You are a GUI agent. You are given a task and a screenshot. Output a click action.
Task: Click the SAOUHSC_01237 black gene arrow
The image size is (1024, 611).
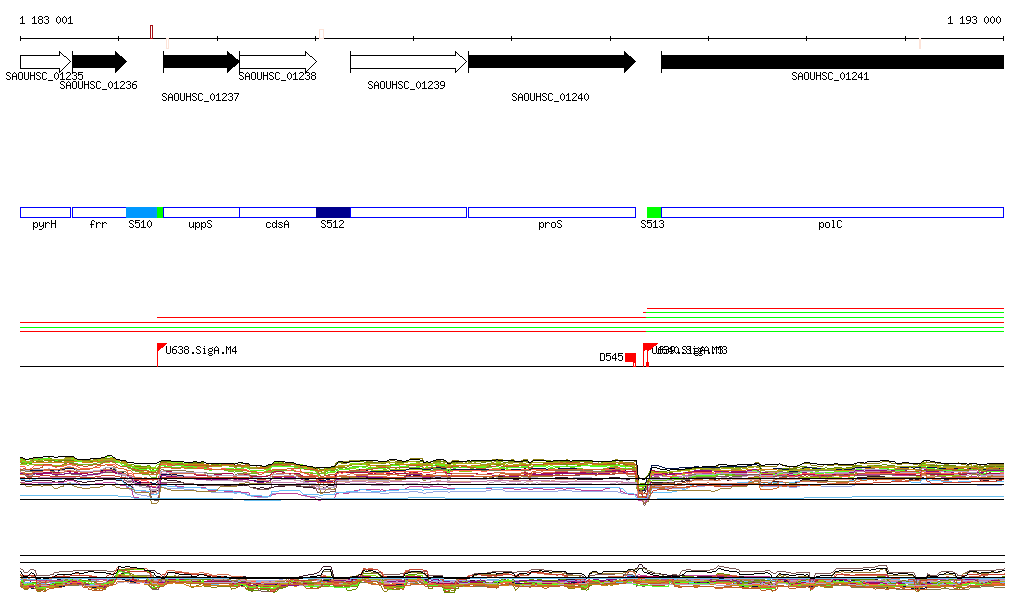pyautogui.click(x=201, y=62)
